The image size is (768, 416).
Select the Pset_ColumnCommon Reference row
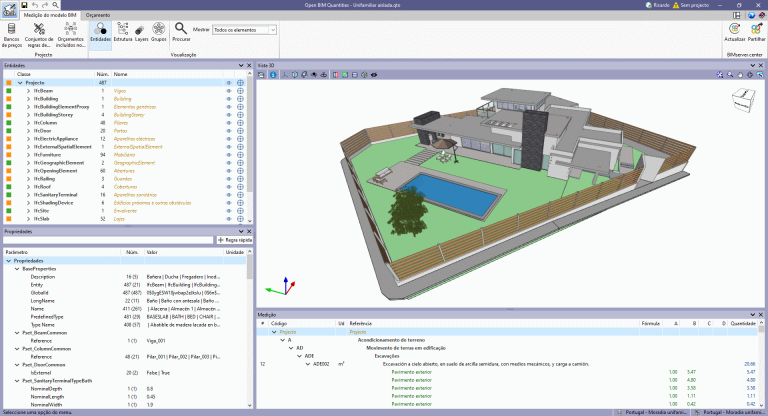pyautogui.click(x=125, y=357)
